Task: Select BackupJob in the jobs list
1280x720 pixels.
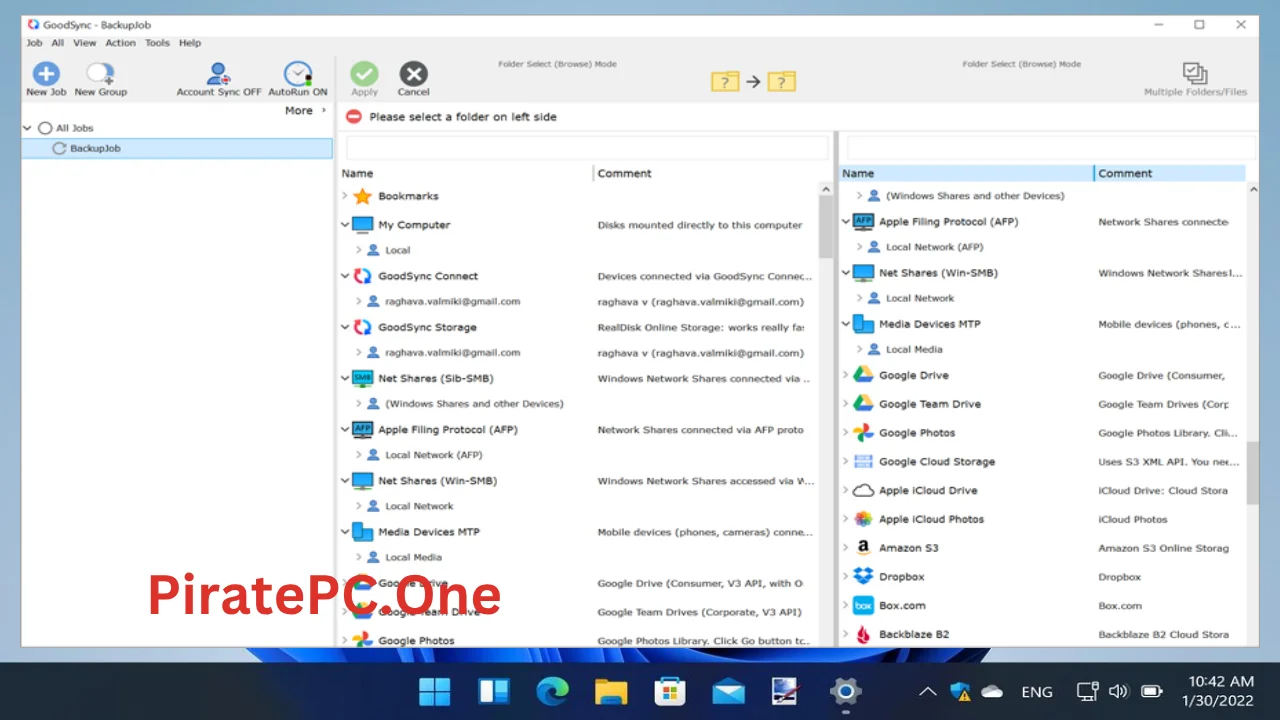Action: (x=177, y=148)
